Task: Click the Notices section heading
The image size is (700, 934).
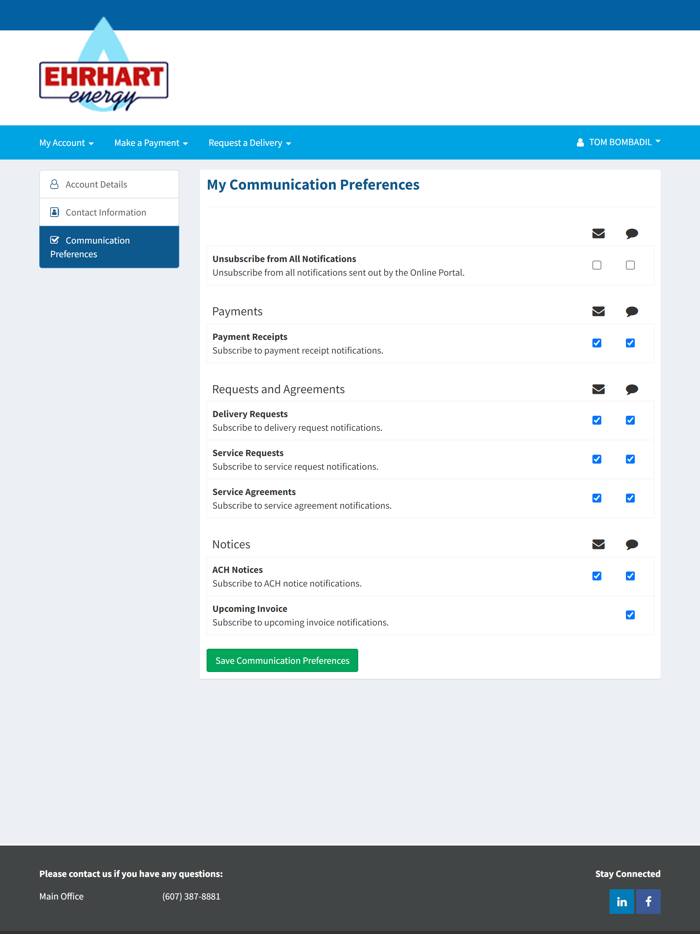Action: click(x=231, y=544)
